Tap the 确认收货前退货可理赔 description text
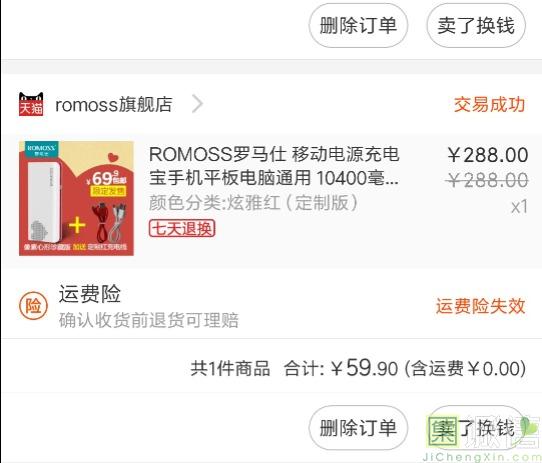Screen dimensions: 542x463 click(149, 320)
